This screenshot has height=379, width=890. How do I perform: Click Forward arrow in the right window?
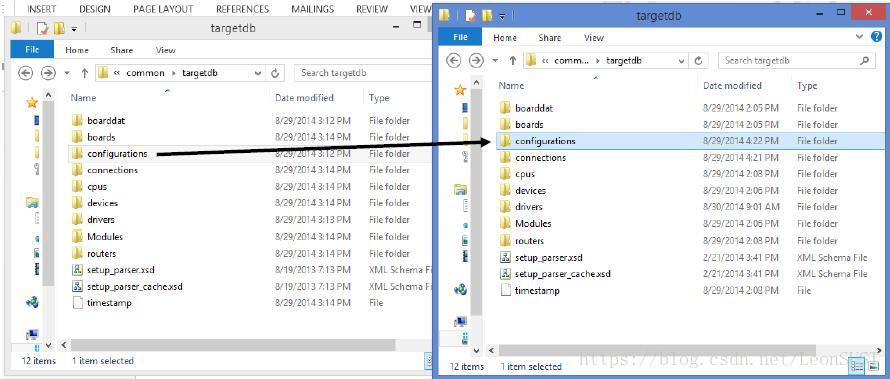476,60
